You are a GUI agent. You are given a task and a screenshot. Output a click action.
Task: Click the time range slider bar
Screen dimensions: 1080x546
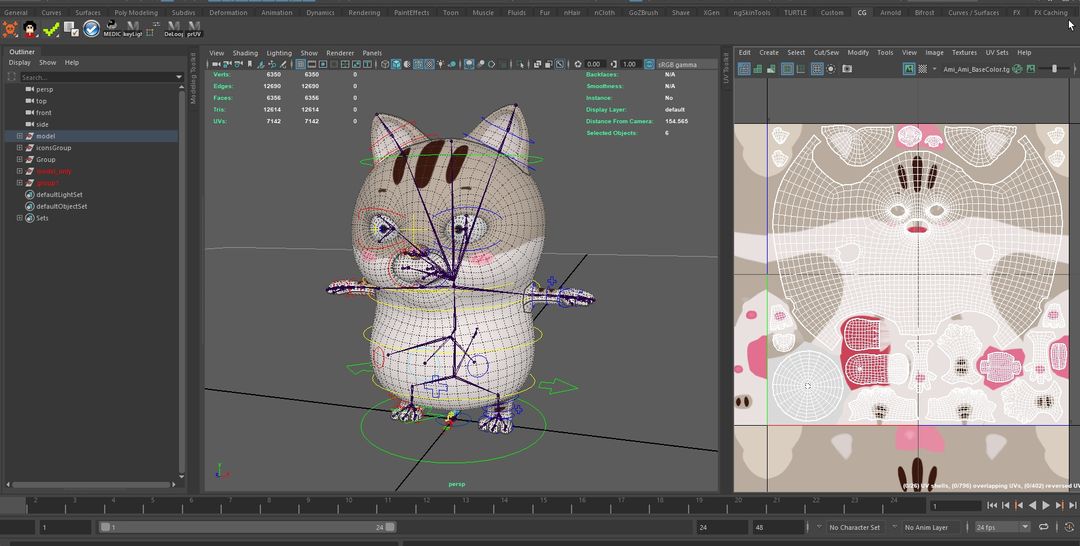(247, 527)
